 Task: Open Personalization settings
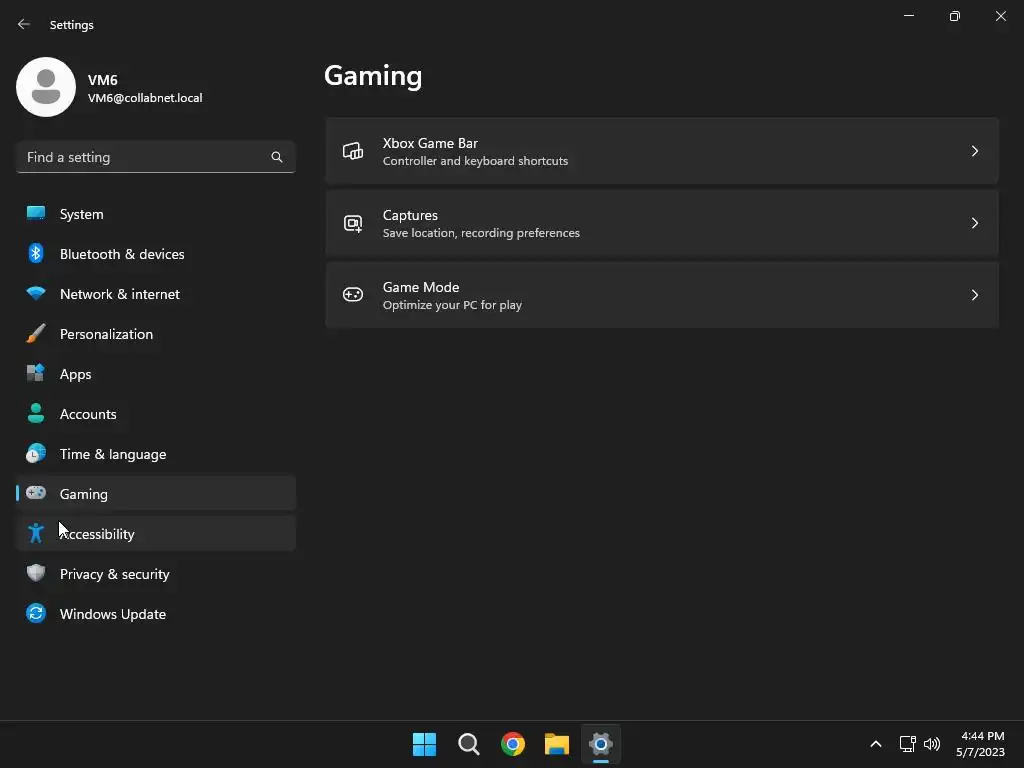(x=155, y=334)
